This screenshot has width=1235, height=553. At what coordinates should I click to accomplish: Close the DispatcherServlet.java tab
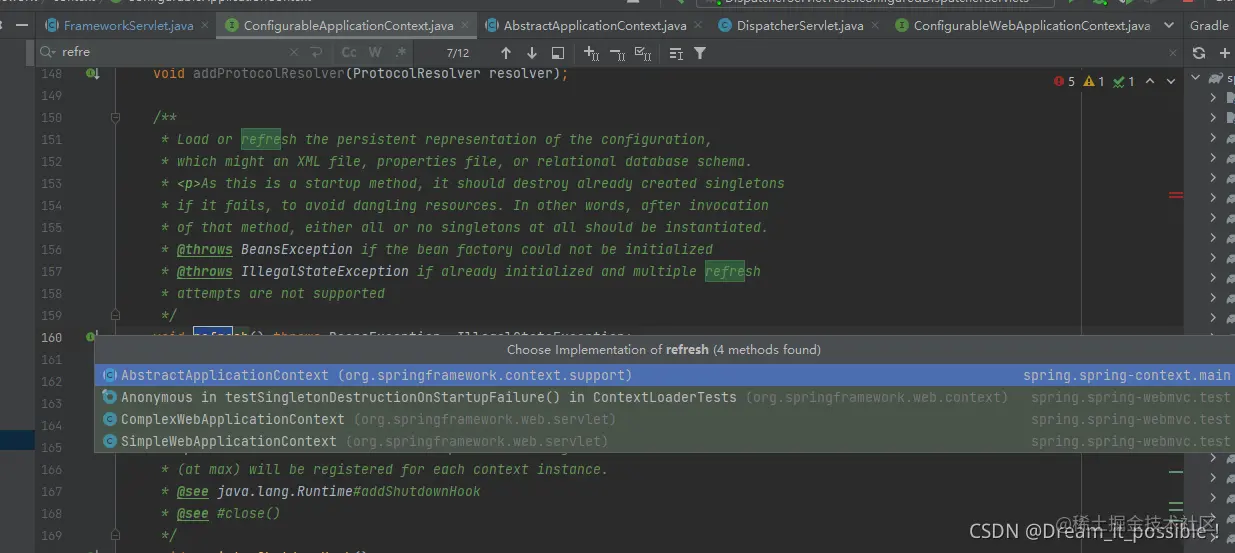[x=874, y=26]
